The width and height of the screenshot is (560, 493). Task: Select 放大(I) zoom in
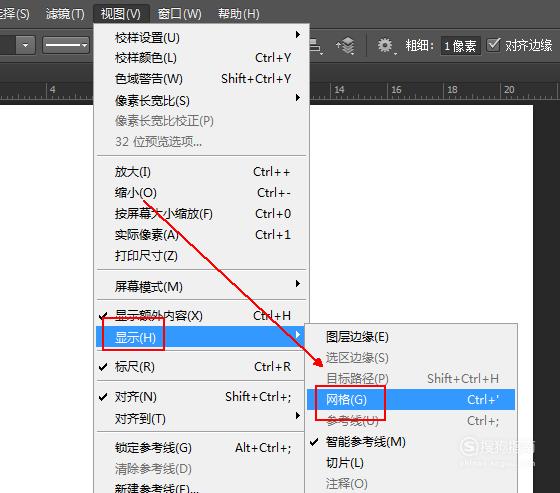point(201,172)
